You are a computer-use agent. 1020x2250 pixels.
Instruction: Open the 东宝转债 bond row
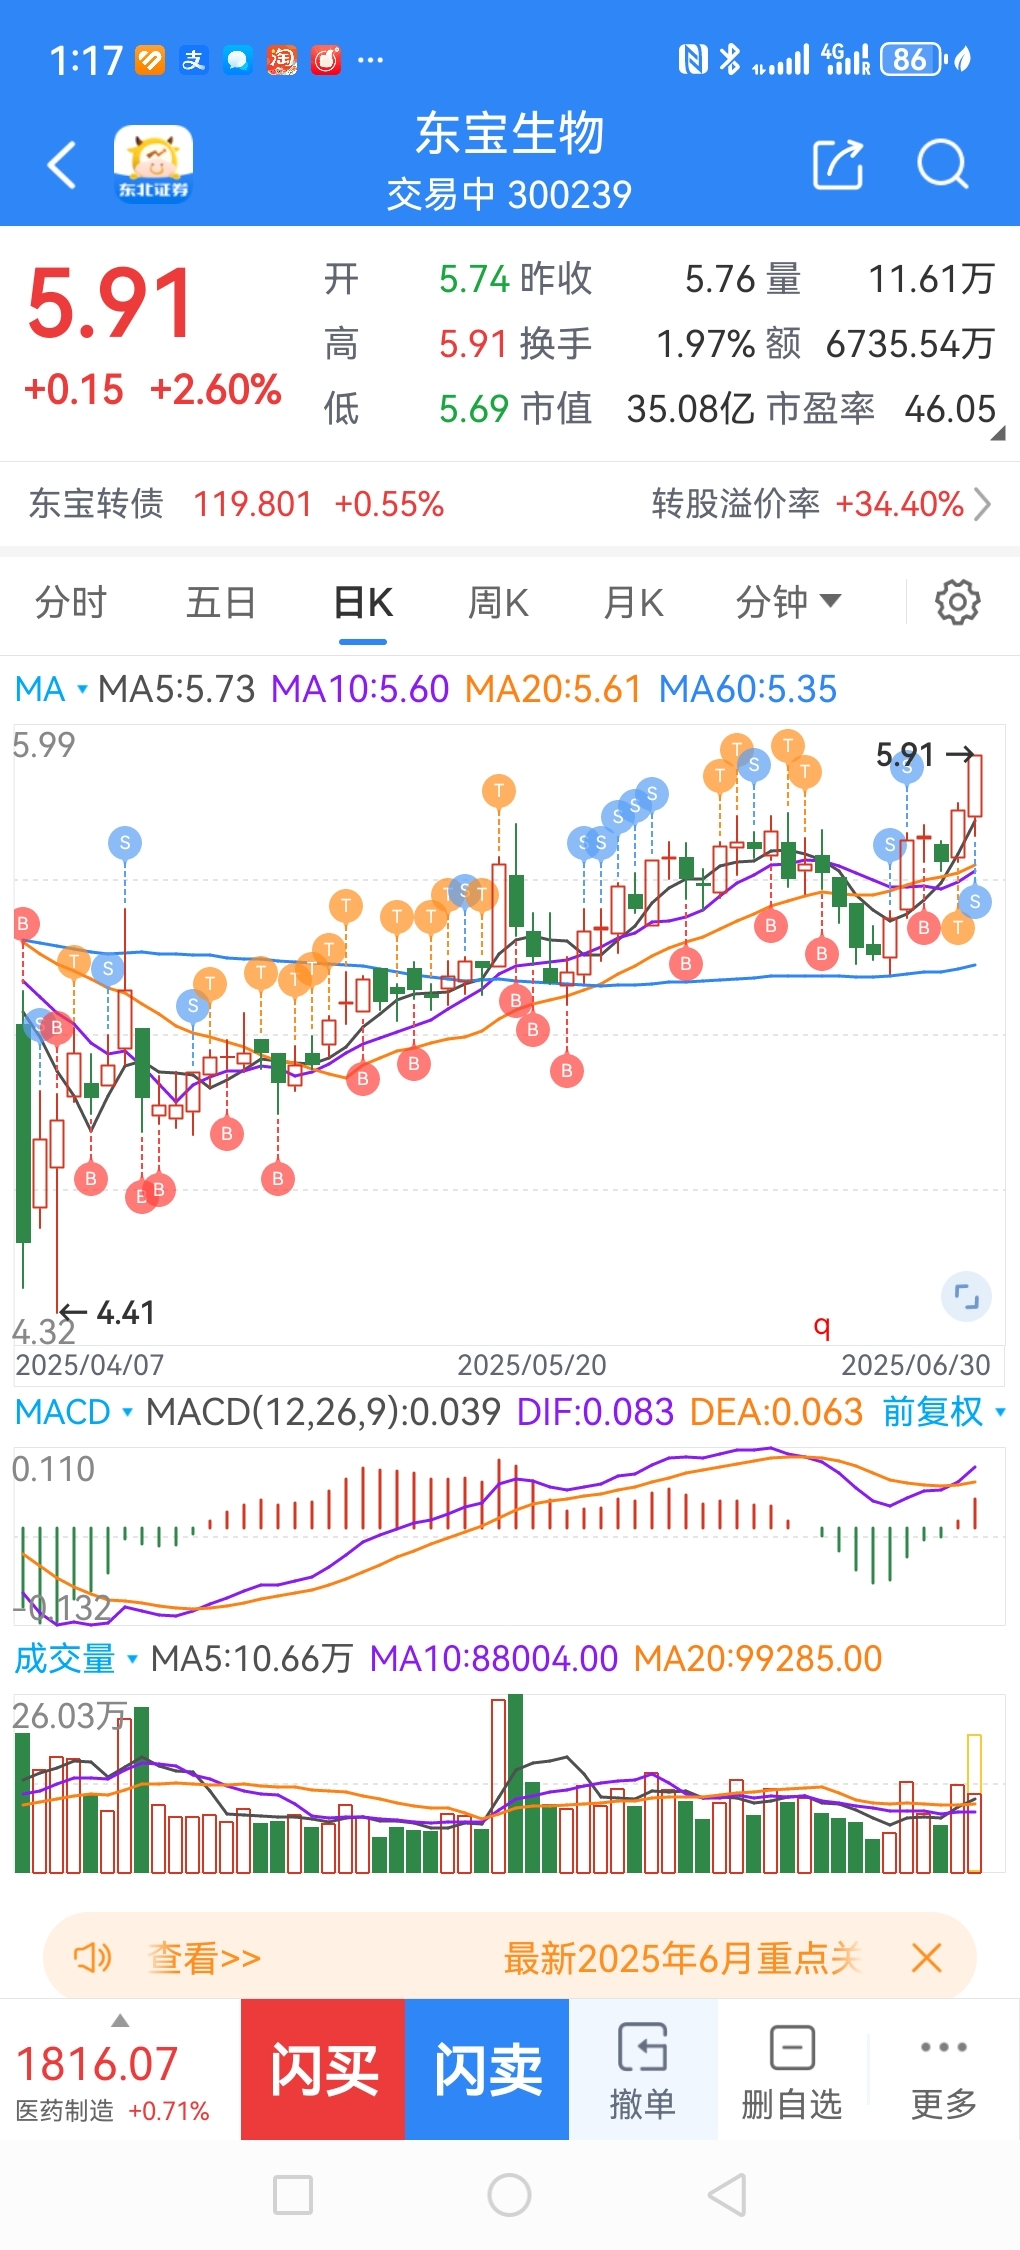510,504
